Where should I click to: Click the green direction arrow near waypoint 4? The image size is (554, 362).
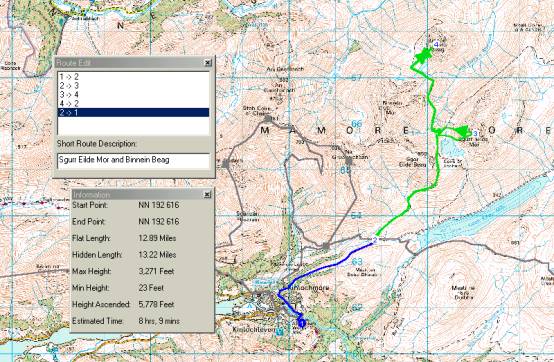423,57
